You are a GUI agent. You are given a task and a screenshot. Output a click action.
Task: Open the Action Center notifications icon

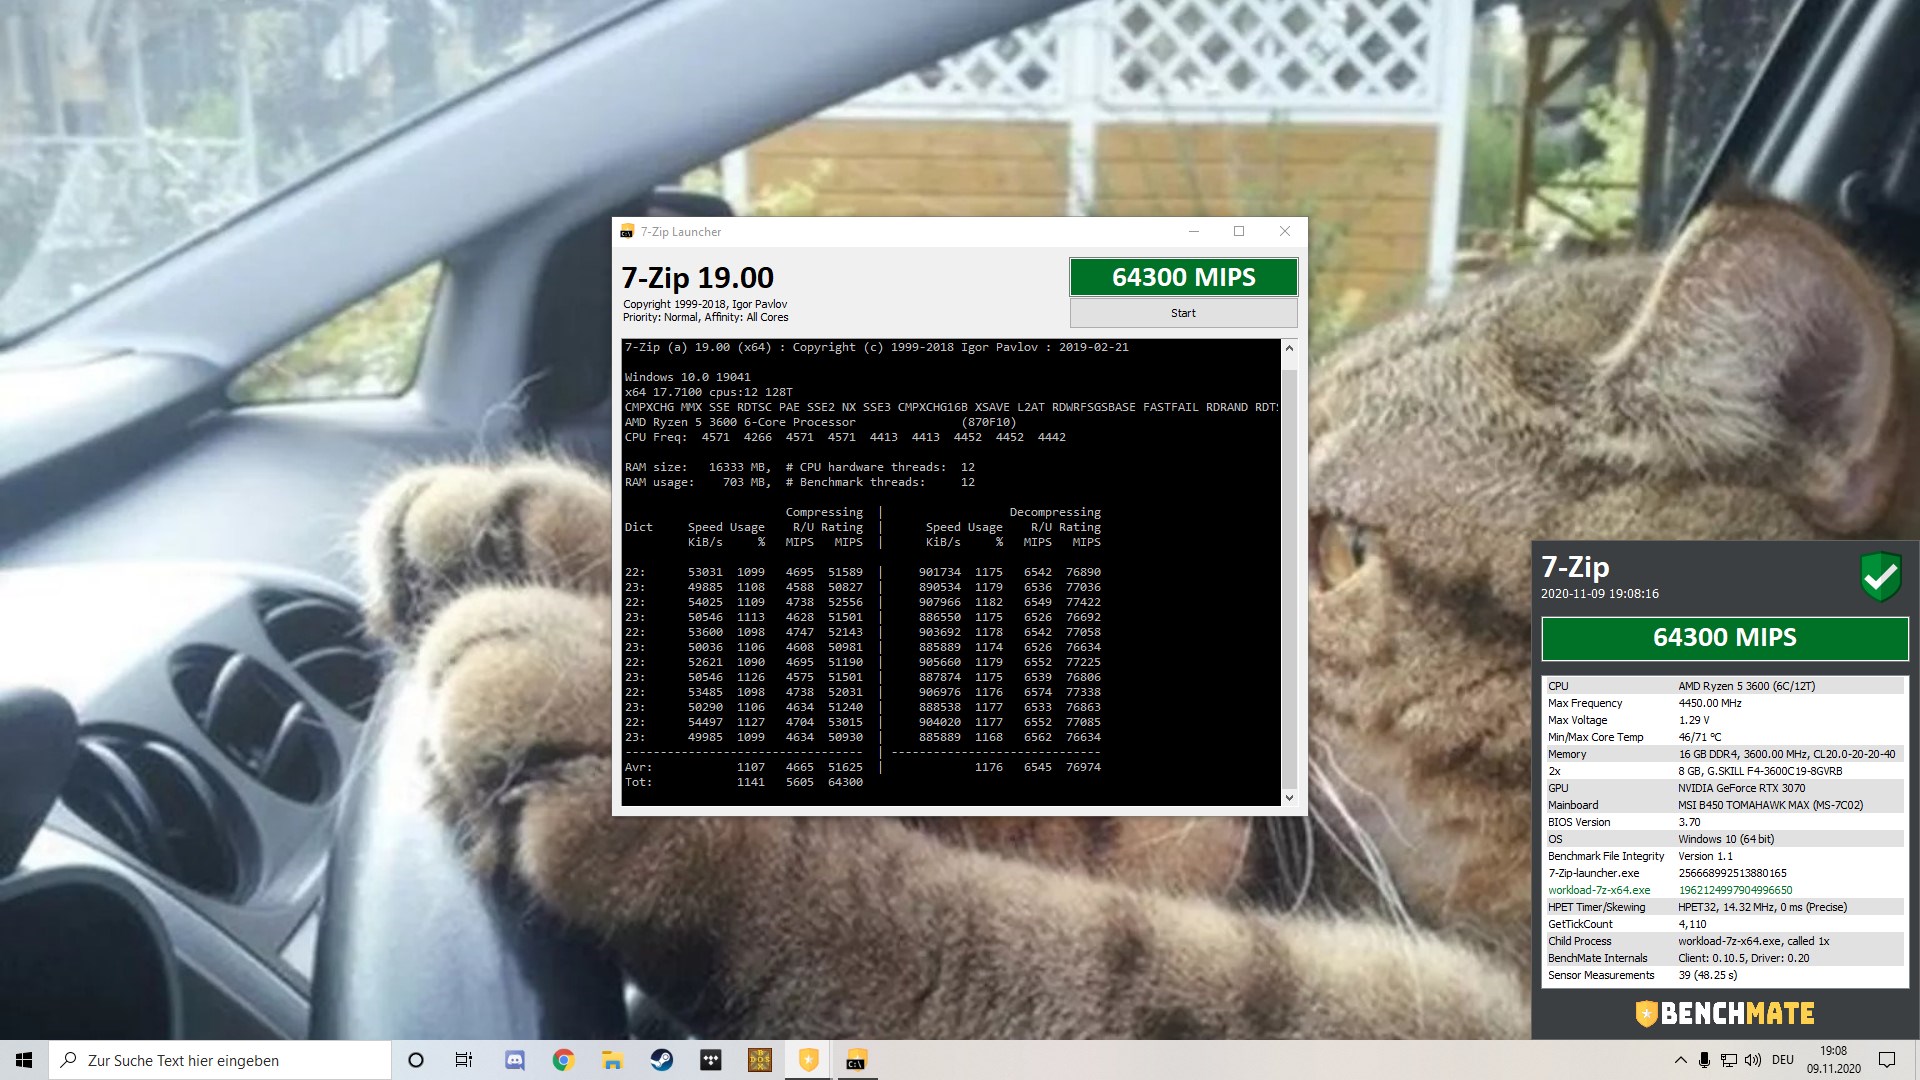point(1887,1060)
